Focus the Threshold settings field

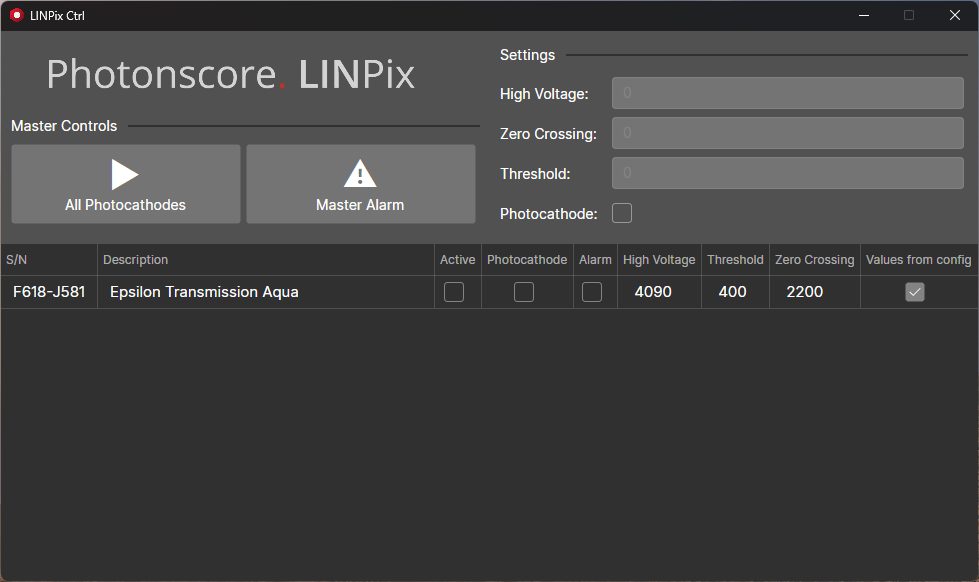[x=787, y=173]
